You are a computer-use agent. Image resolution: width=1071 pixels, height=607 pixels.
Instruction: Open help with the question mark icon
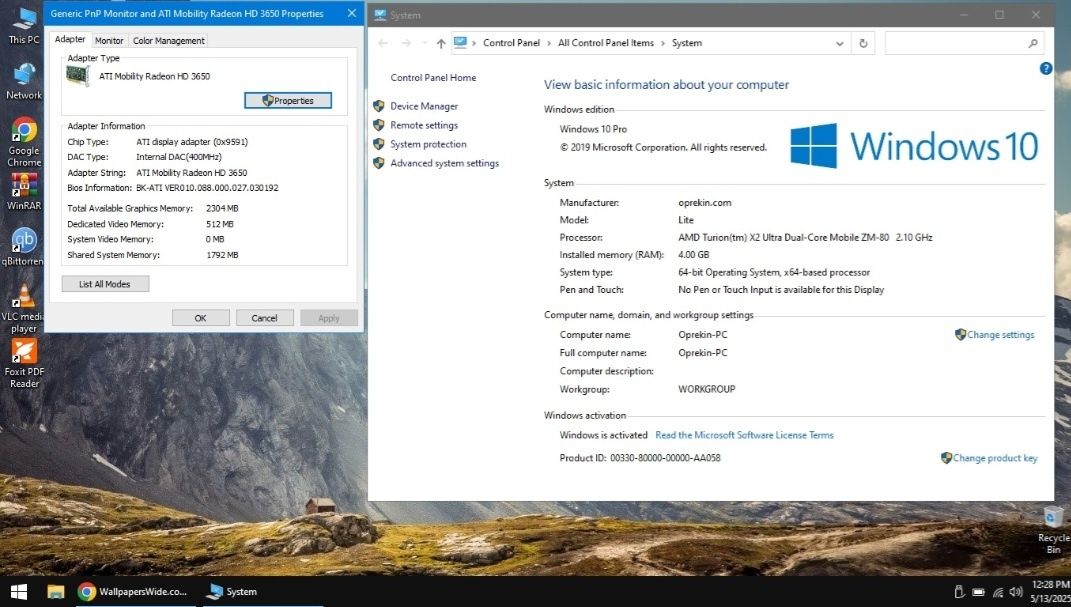pos(1046,68)
